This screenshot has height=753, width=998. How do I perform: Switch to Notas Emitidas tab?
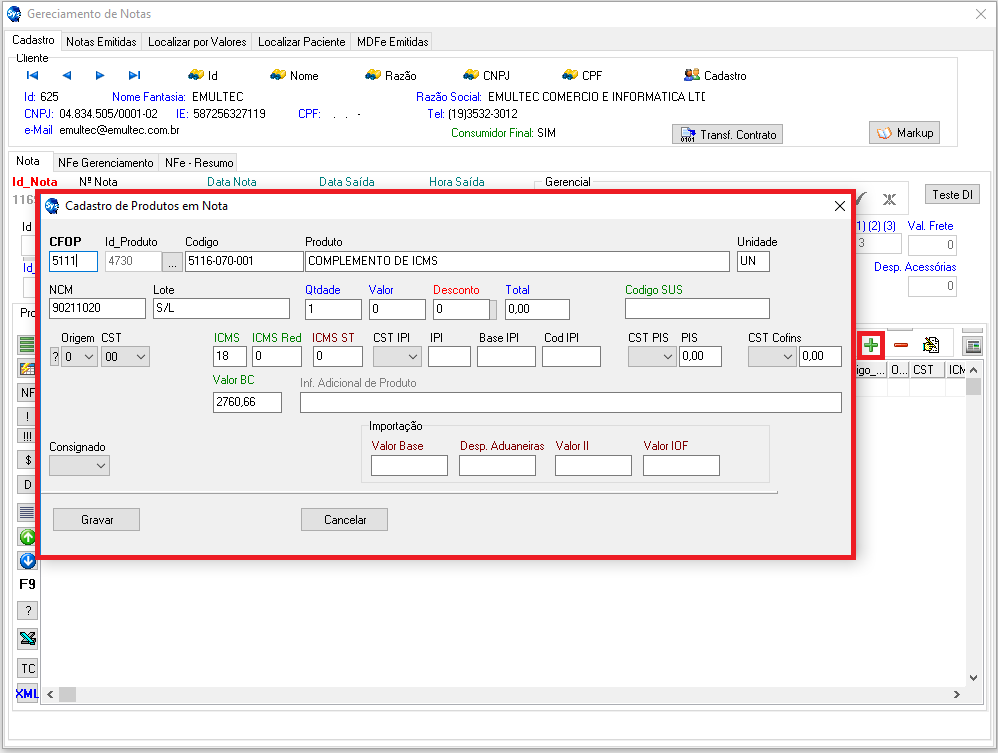[101, 42]
